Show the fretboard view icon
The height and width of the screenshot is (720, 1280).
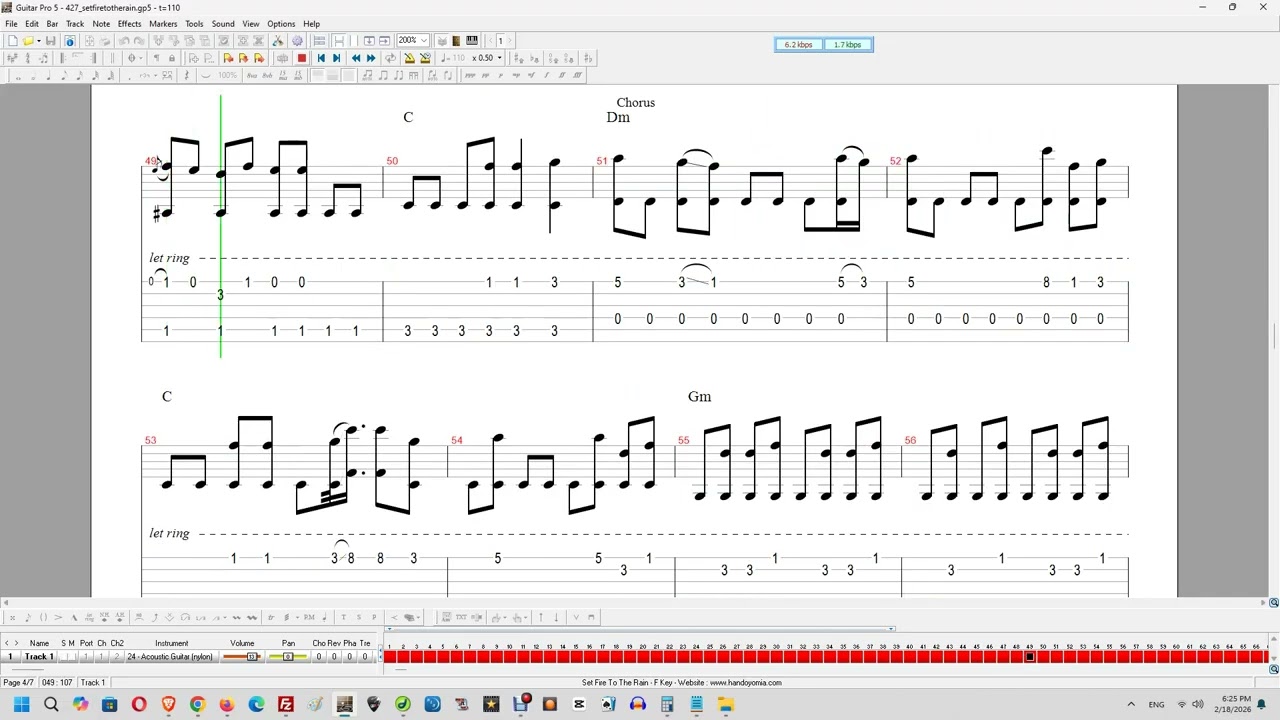456,41
